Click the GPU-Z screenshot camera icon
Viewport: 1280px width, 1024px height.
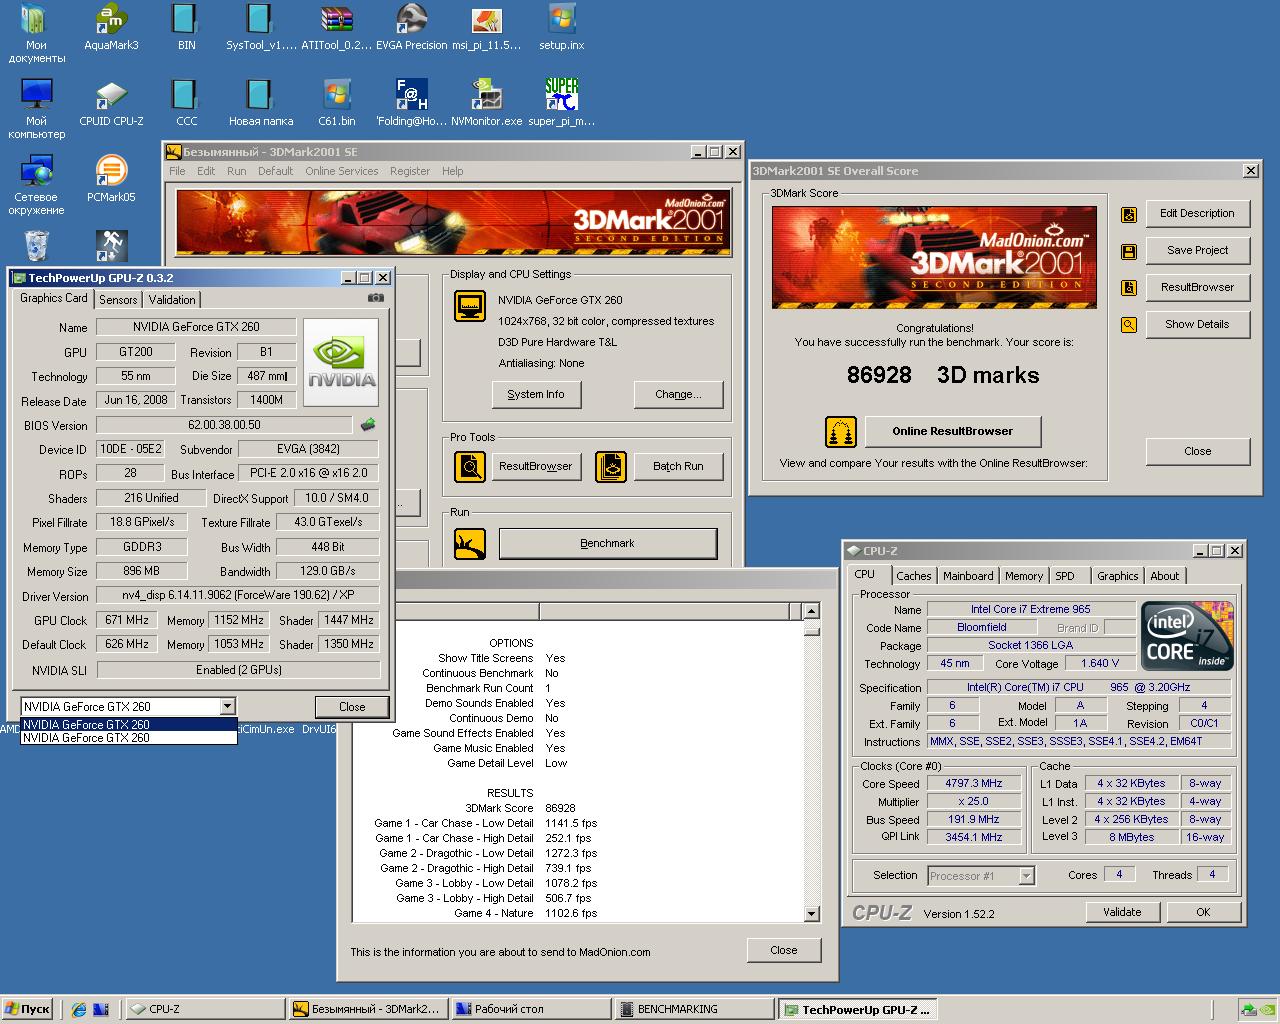(376, 298)
